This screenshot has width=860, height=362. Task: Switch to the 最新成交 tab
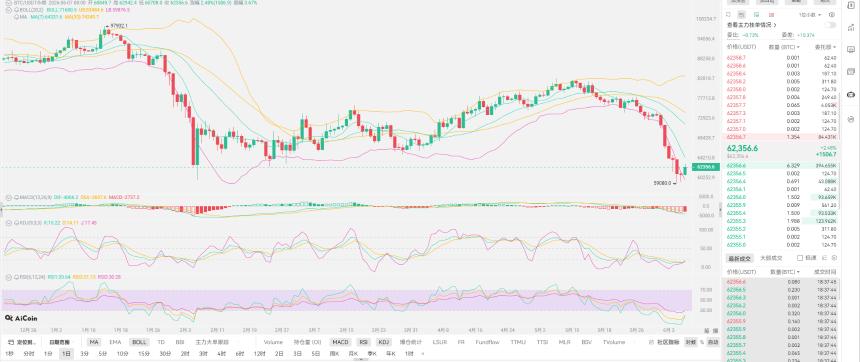739,258
